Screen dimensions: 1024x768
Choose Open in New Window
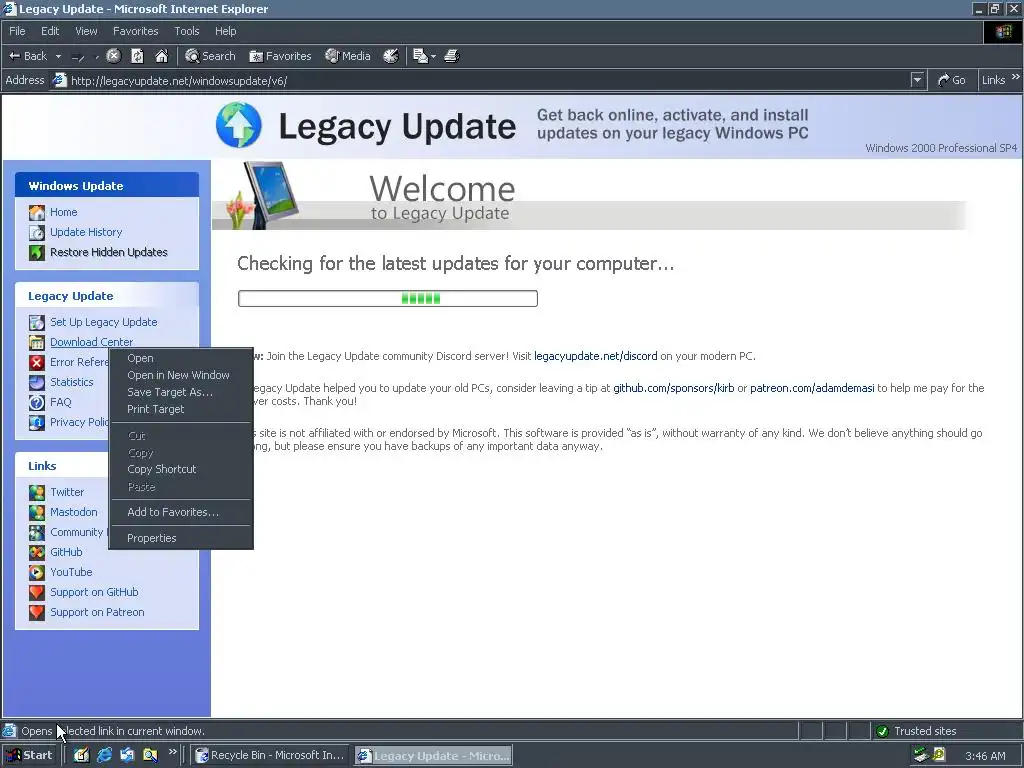click(x=181, y=375)
